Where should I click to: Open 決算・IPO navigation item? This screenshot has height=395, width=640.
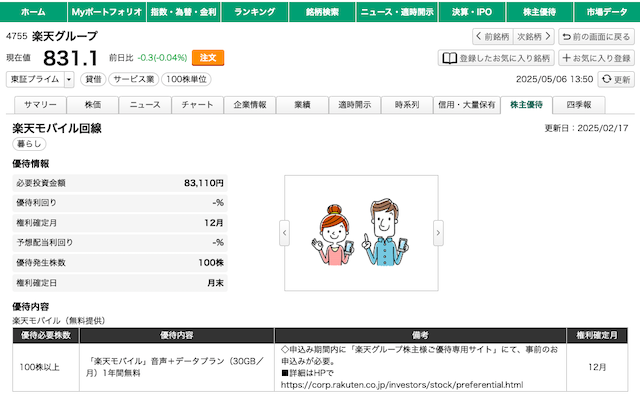tap(472, 12)
